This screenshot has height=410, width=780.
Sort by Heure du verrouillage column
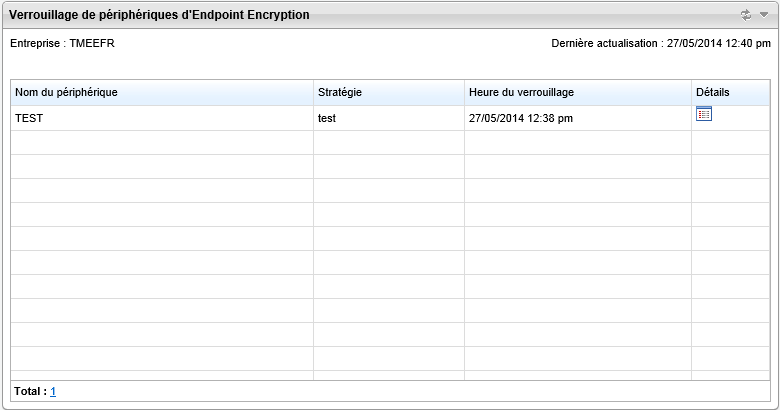521,92
